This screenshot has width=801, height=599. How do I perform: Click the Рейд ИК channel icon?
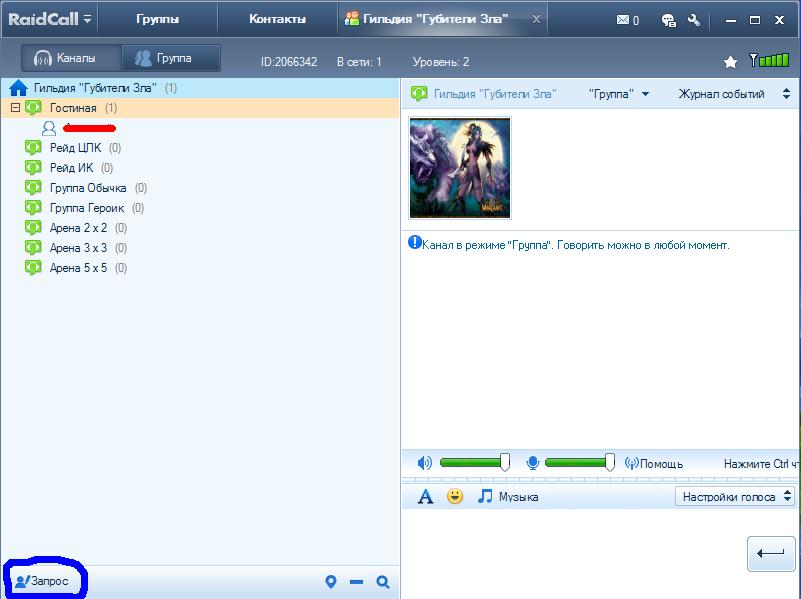point(33,167)
